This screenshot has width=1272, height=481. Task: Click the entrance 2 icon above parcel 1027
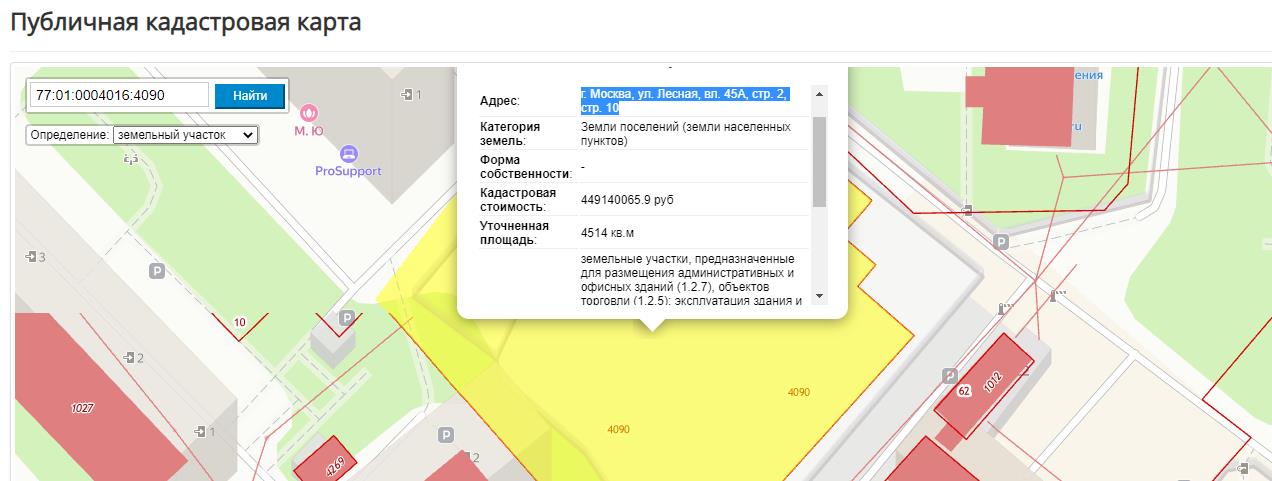129,357
